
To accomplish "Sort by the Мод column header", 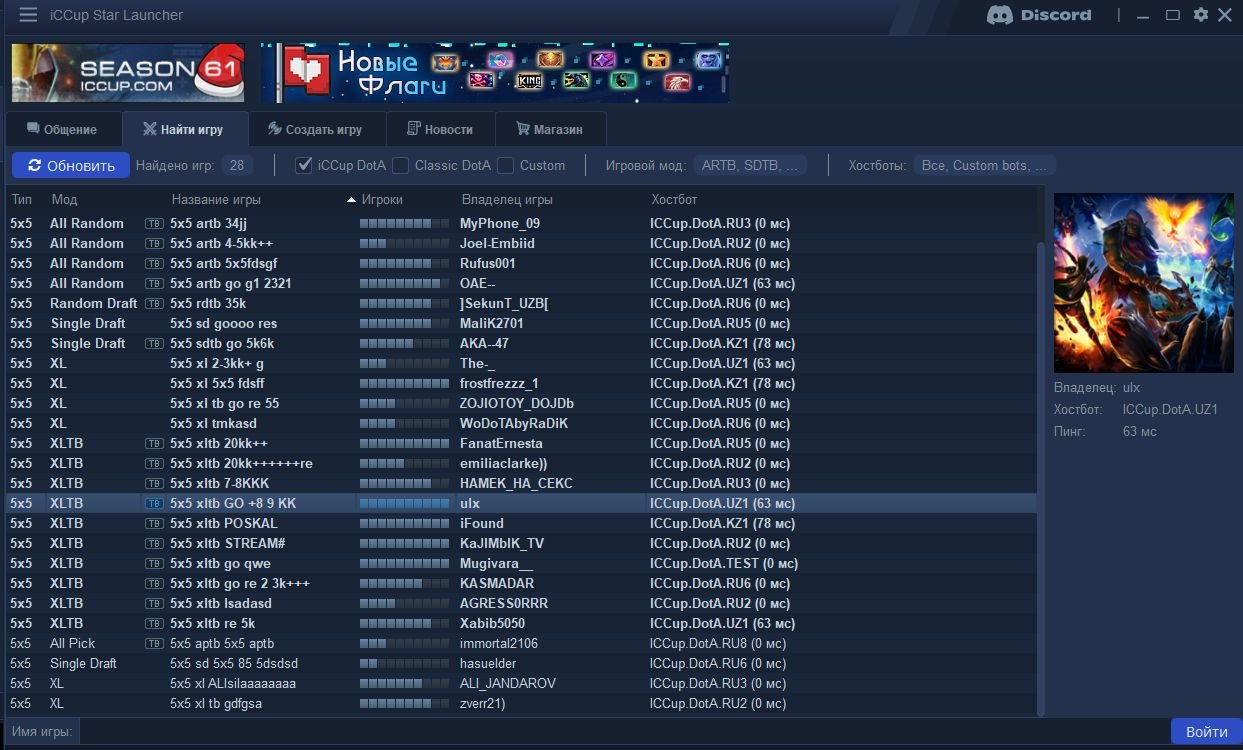I will pos(64,200).
